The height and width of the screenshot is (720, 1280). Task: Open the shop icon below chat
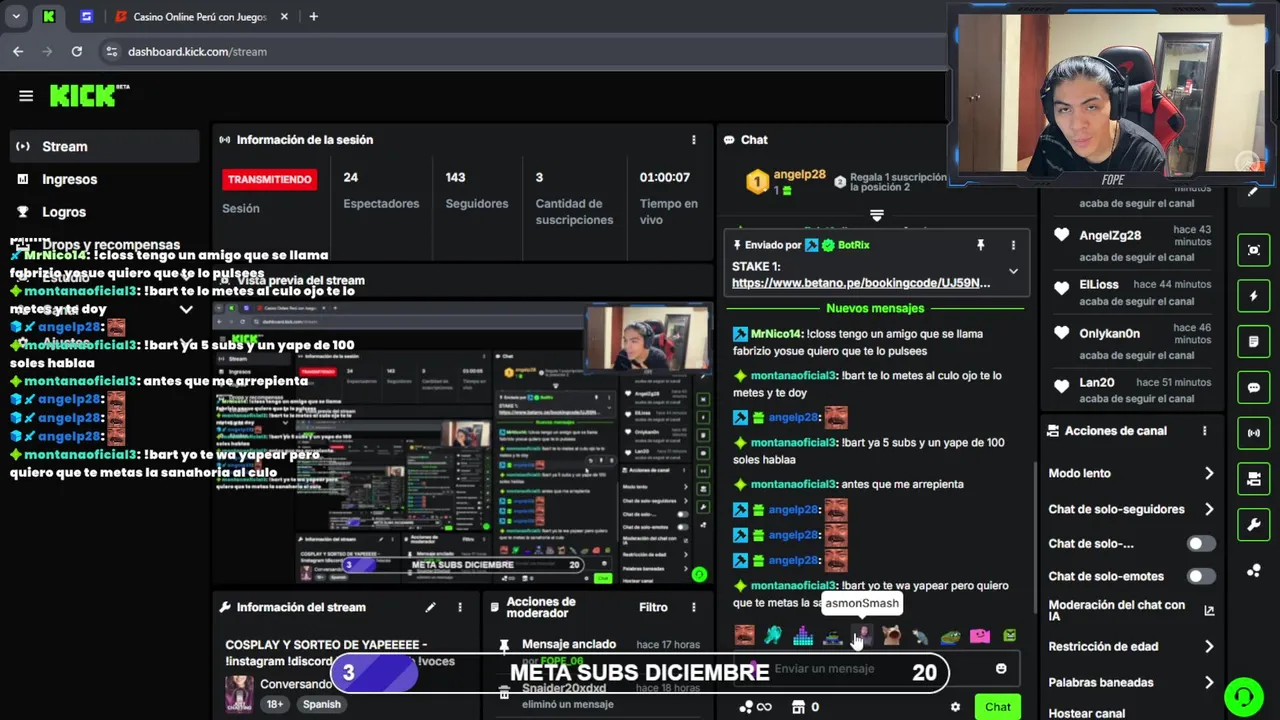pos(798,707)
